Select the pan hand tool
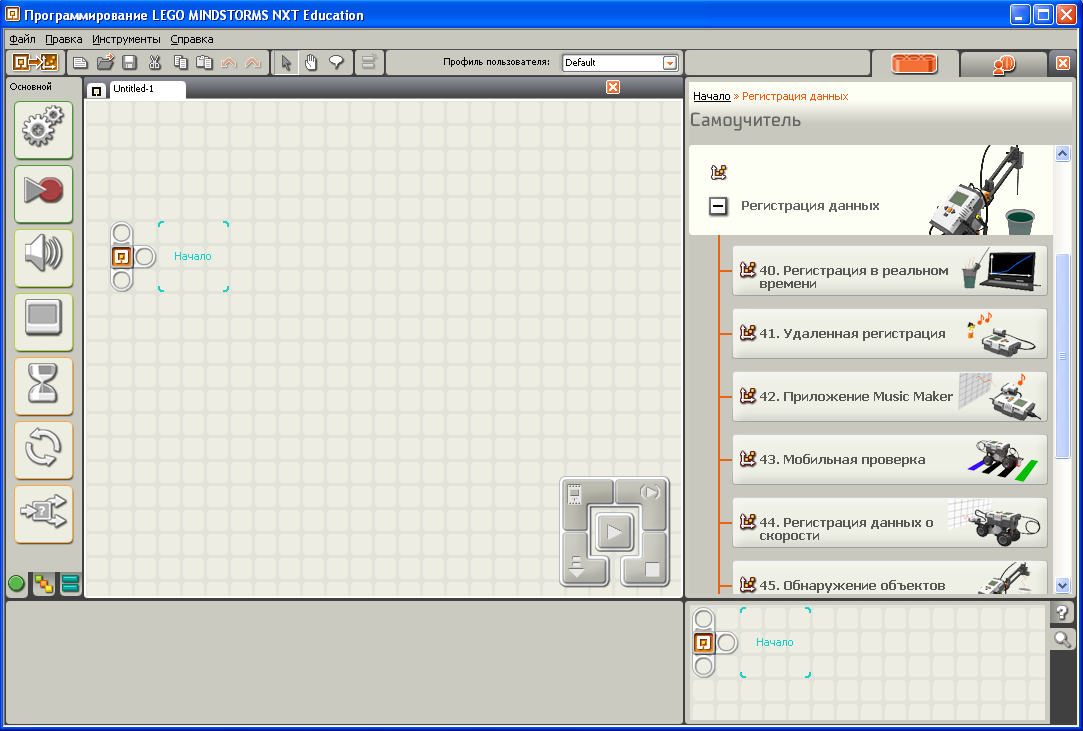Image resolution: width=1083 pixels, height=731 pixels. tap(312, 63)
